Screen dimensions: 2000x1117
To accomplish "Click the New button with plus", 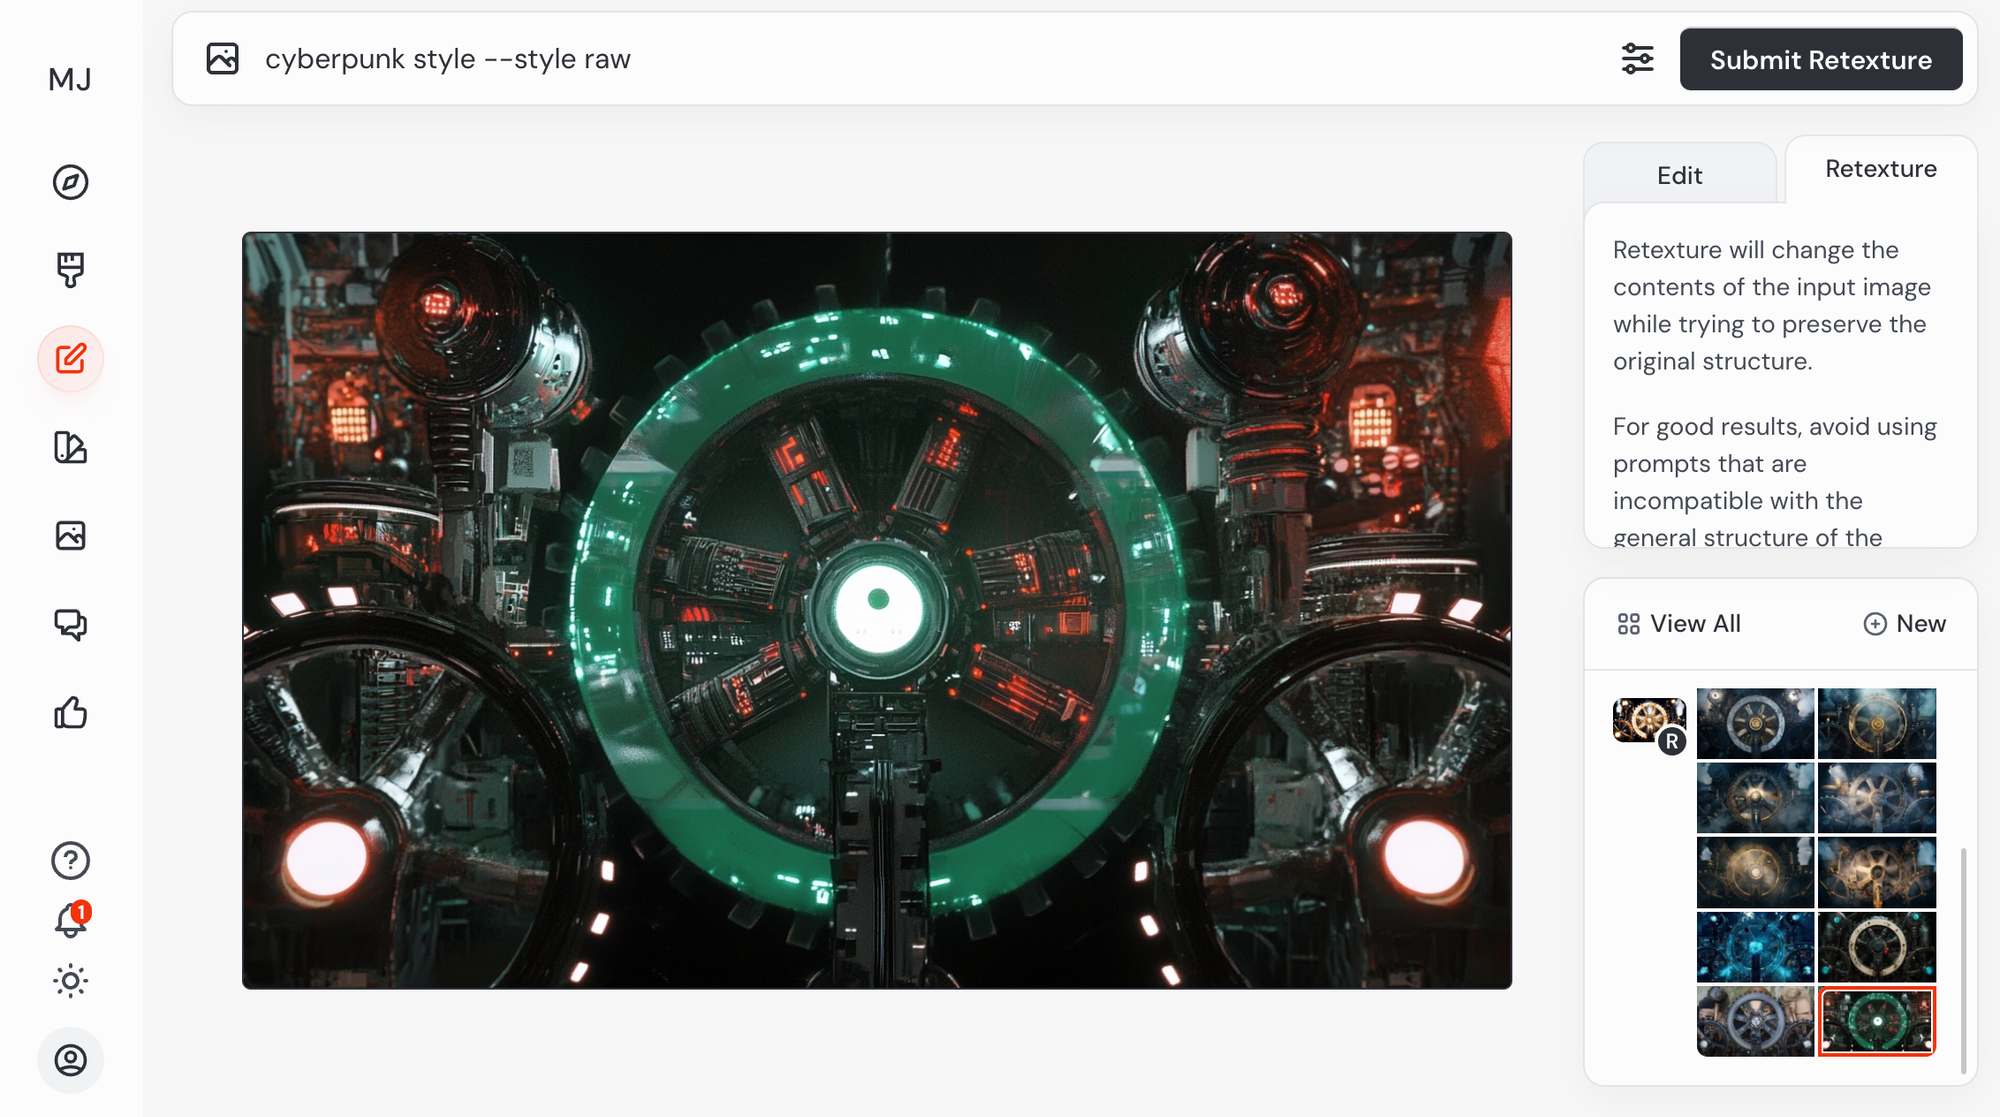I will [x=1904, y=624].
